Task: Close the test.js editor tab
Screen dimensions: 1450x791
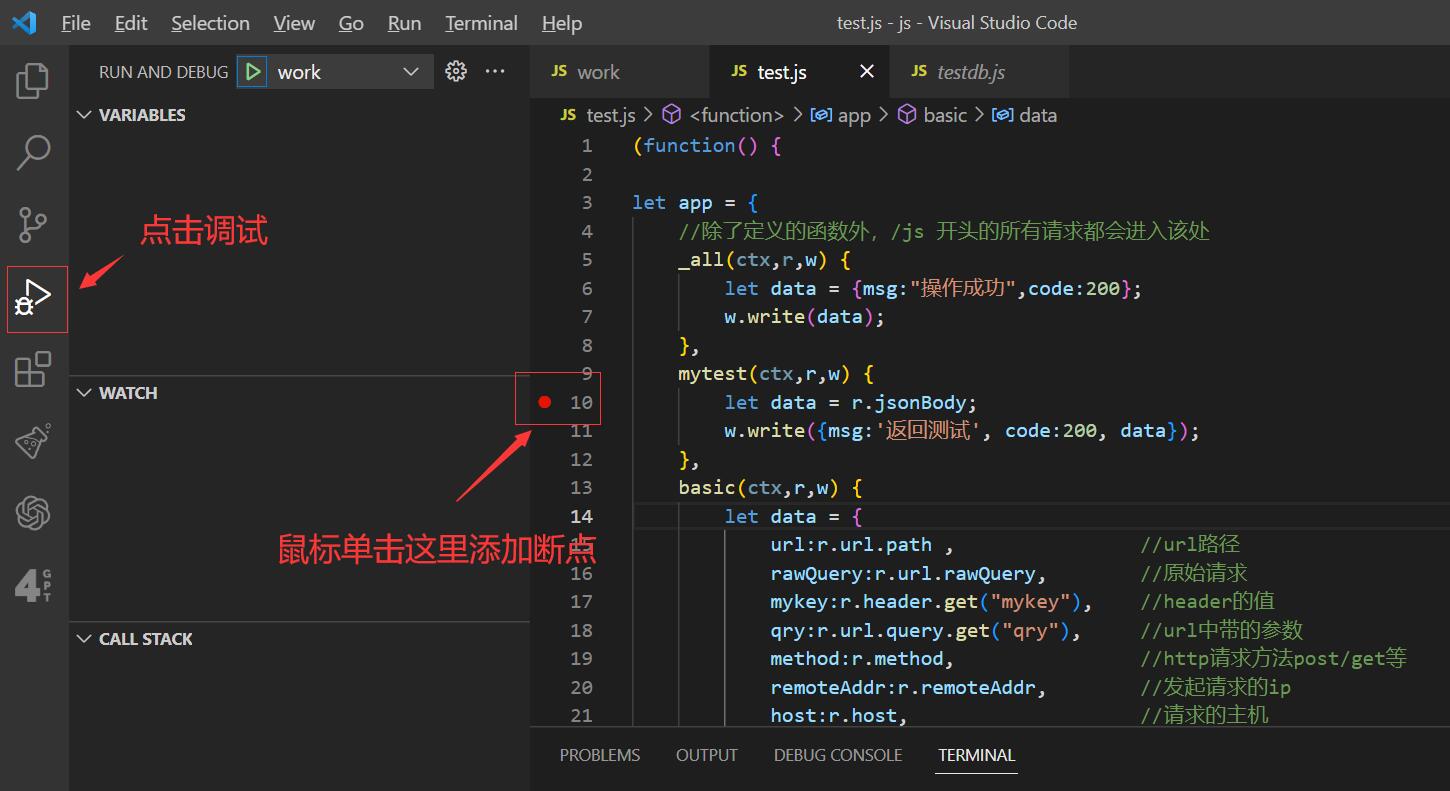Action: 867,72
